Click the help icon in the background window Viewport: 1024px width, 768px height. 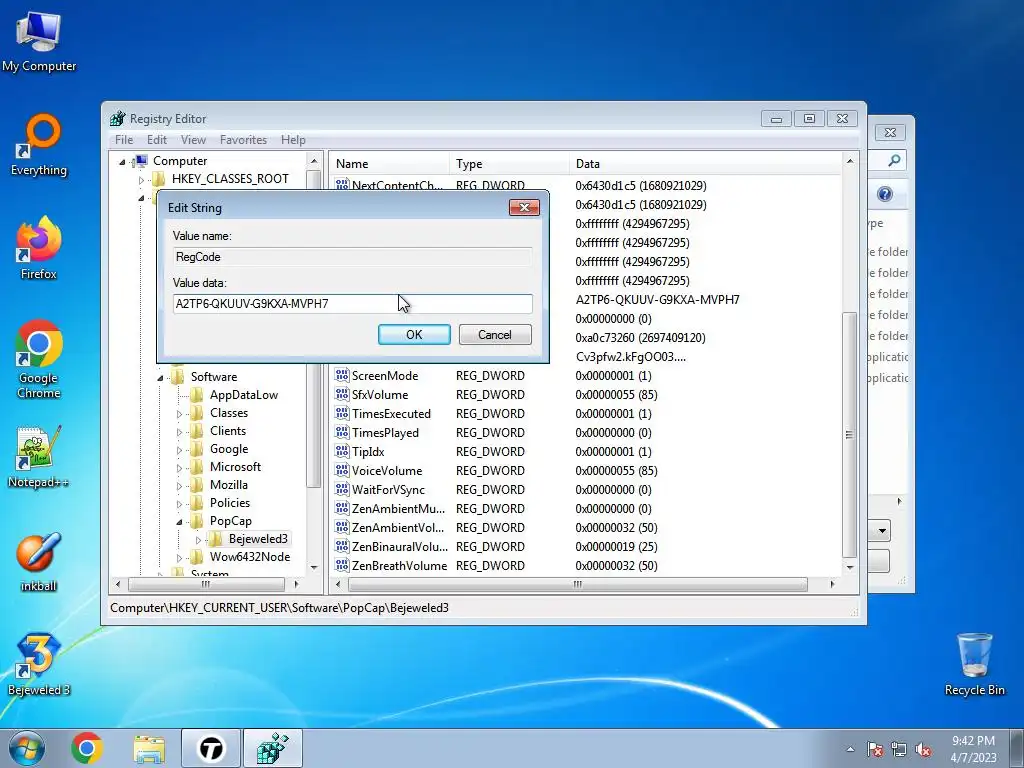coord(885,194)
